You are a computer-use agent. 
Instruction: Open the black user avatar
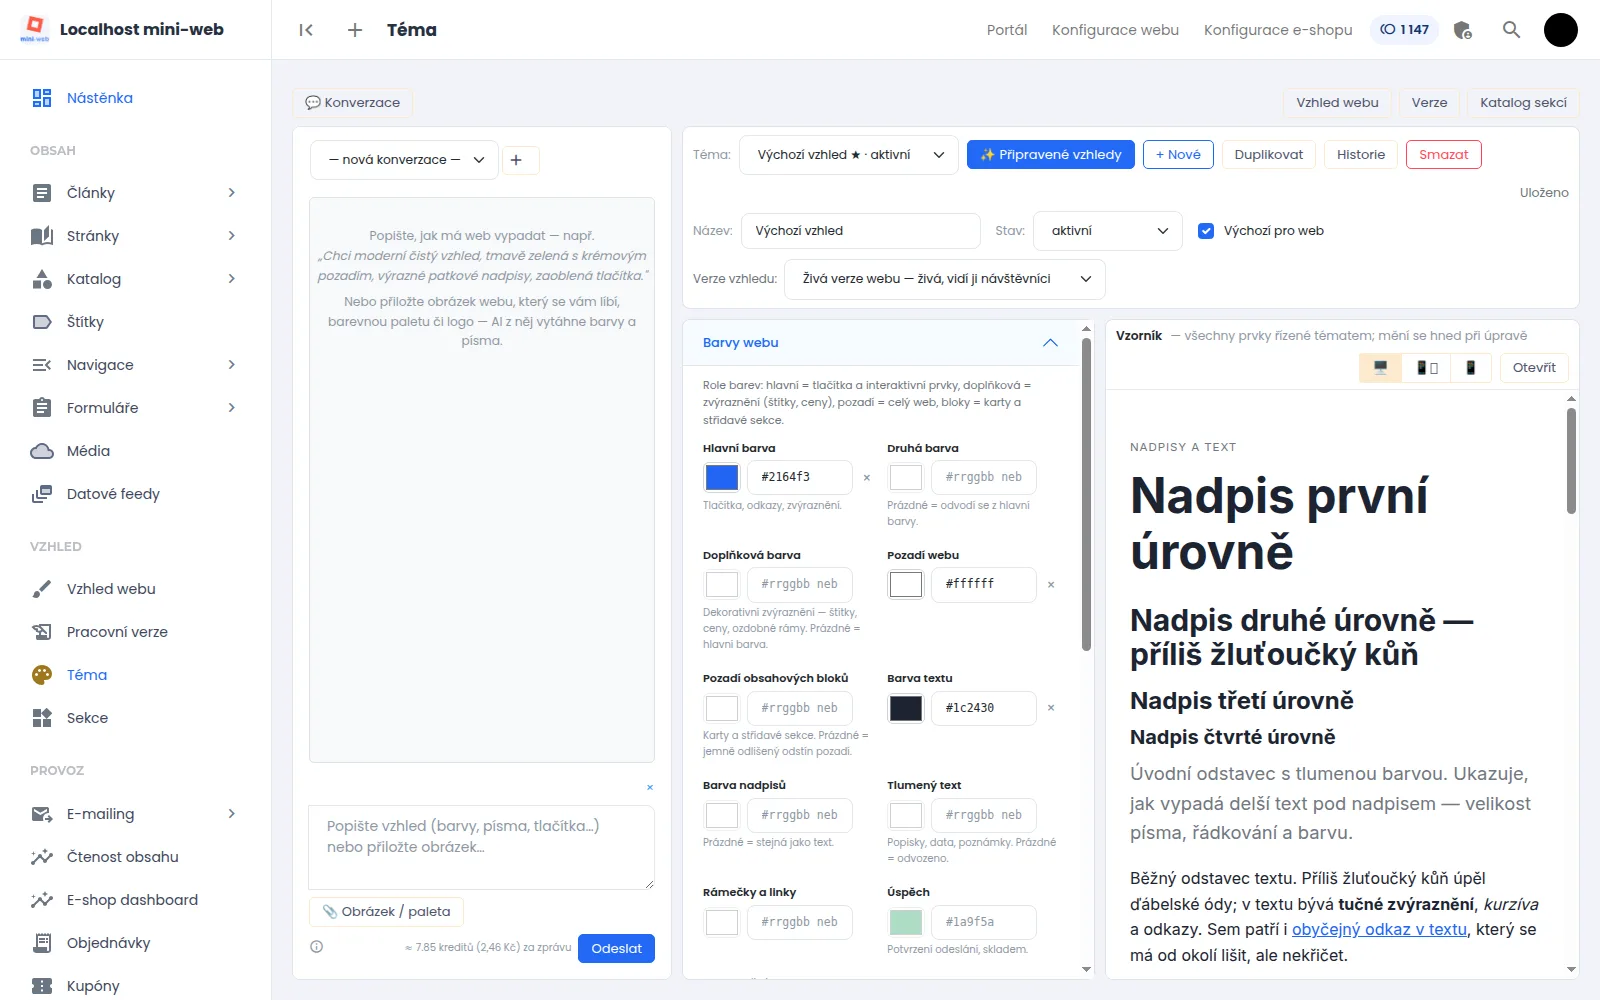pyautogui.click(x=1560, y=30)
